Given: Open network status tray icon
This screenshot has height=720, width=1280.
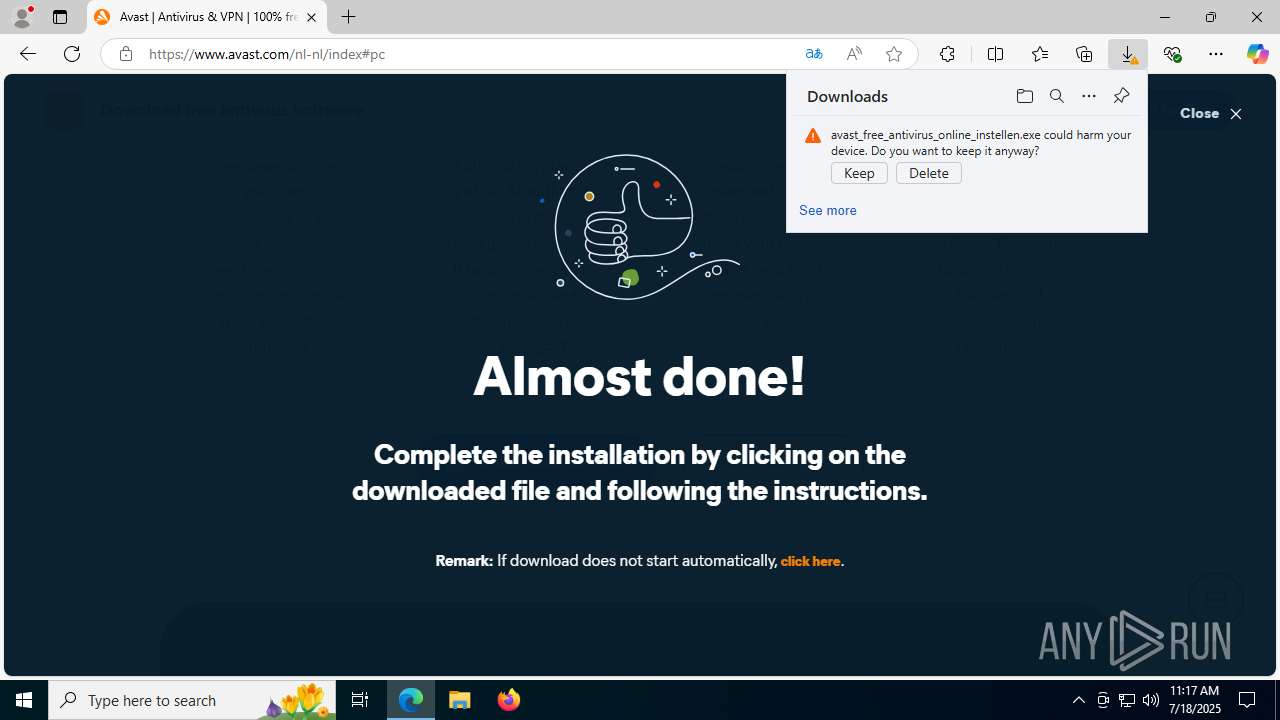Looking at the screenshot, I should click(x=1126, y=700).
